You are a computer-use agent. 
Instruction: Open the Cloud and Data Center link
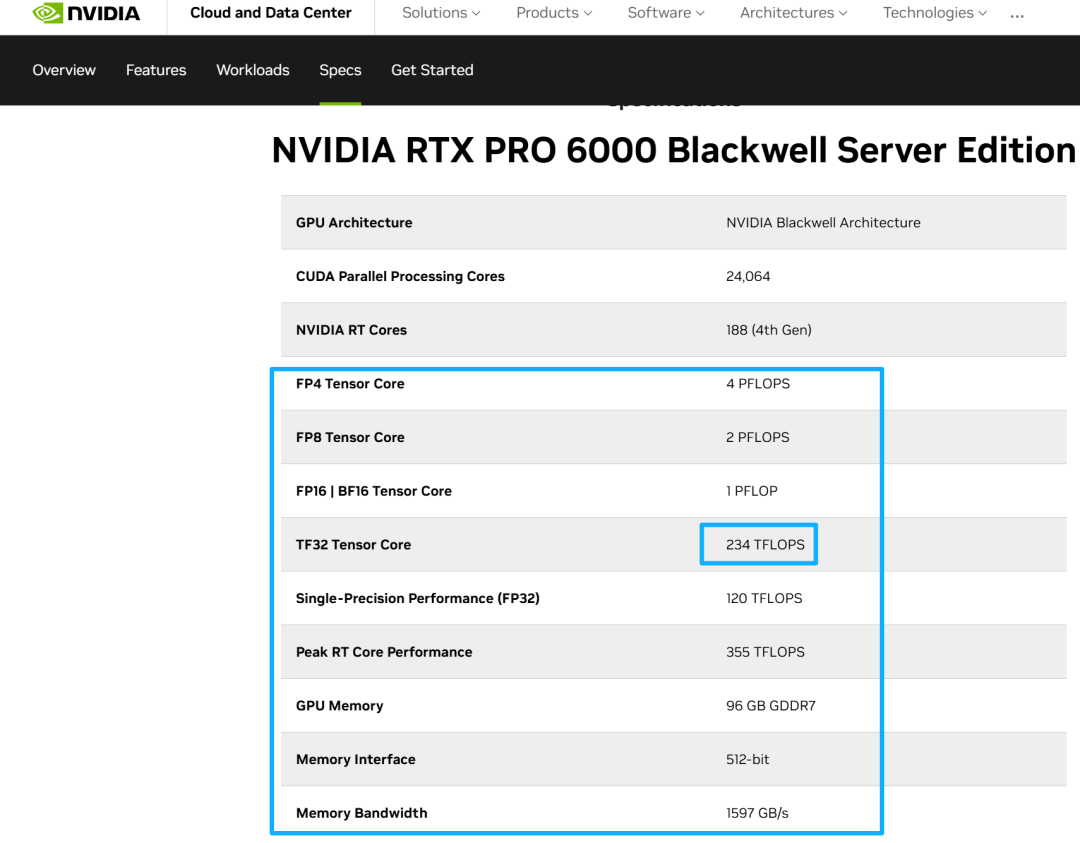click(x=271, y=12)
